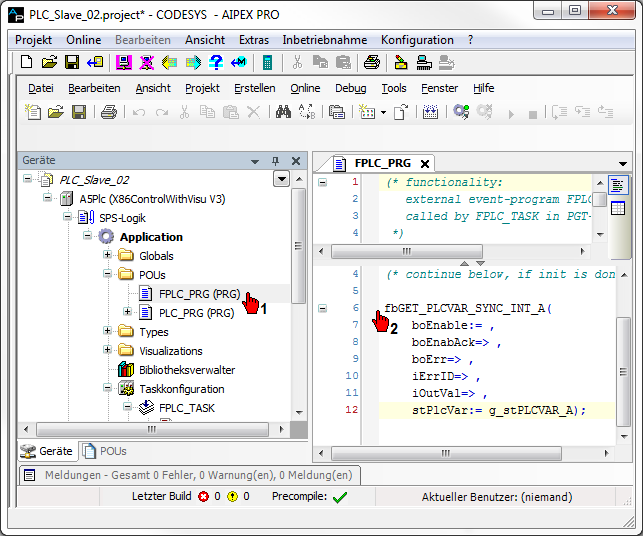
Task: Click the teal calculator icon
Action: [x=267, y=62]
